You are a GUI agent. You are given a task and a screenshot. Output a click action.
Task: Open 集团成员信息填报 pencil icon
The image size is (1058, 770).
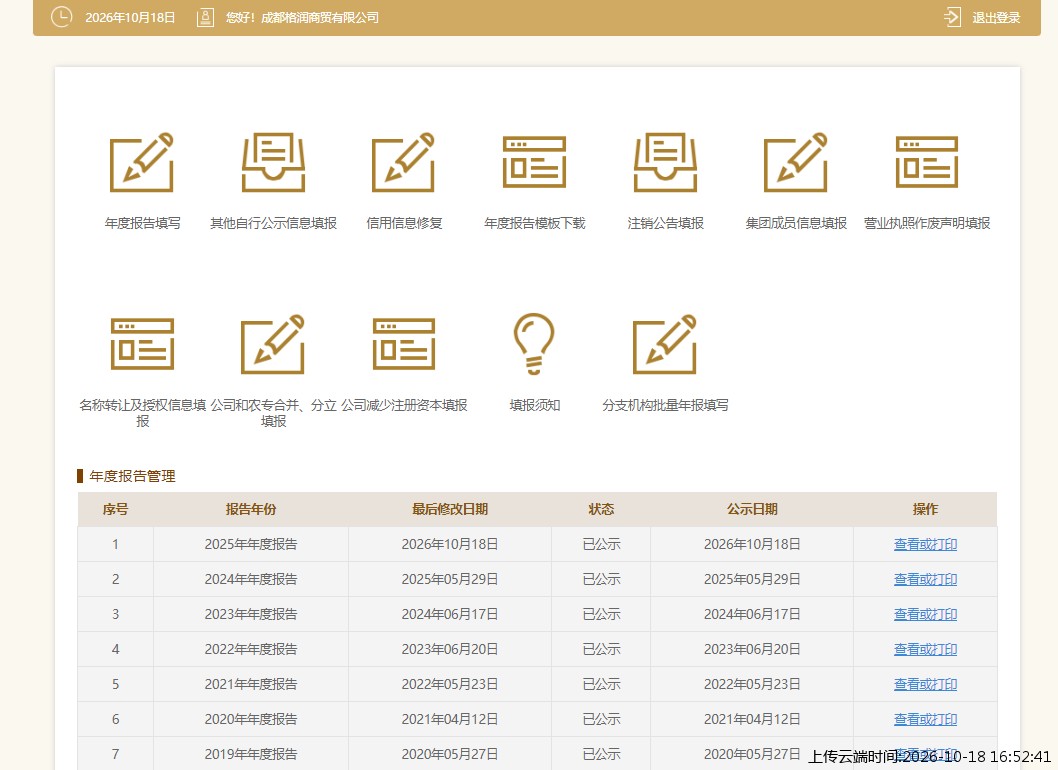click(x=796, y=163)
